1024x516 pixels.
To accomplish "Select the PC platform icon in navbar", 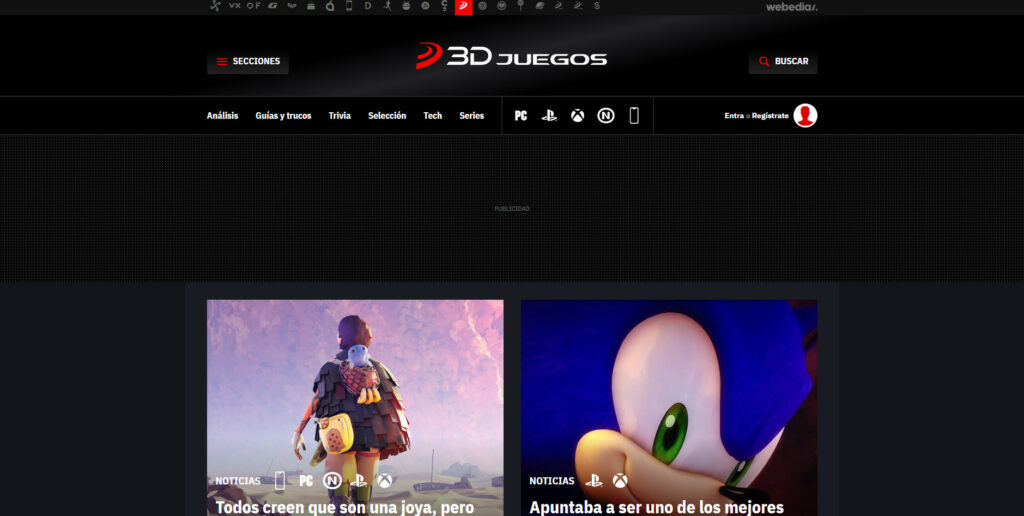I will pyautogui.click(x=520, y=116).
